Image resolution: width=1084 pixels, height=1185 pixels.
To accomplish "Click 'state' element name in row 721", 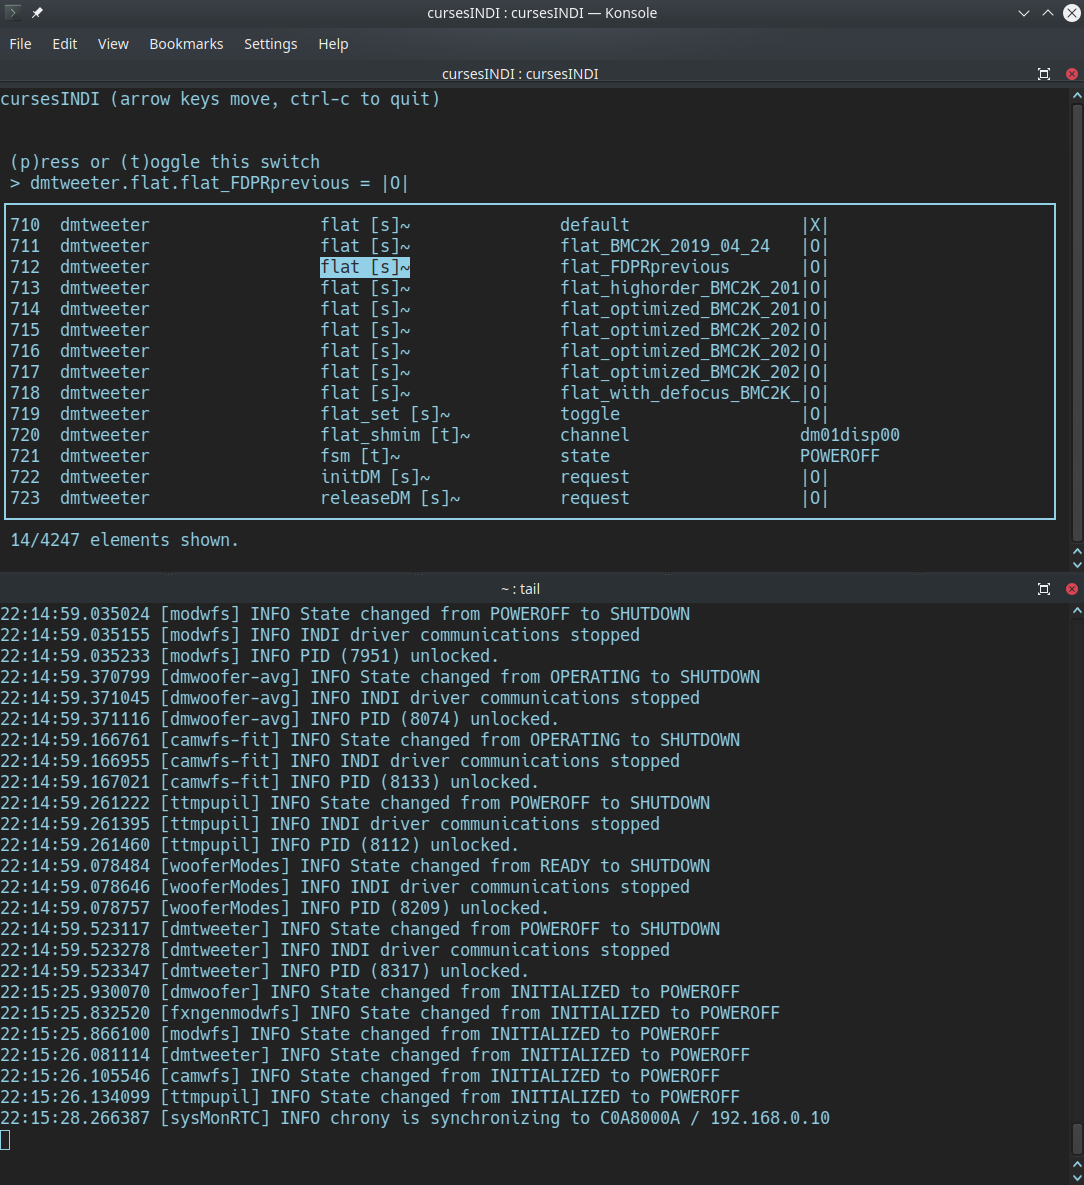I will [585, 456].
